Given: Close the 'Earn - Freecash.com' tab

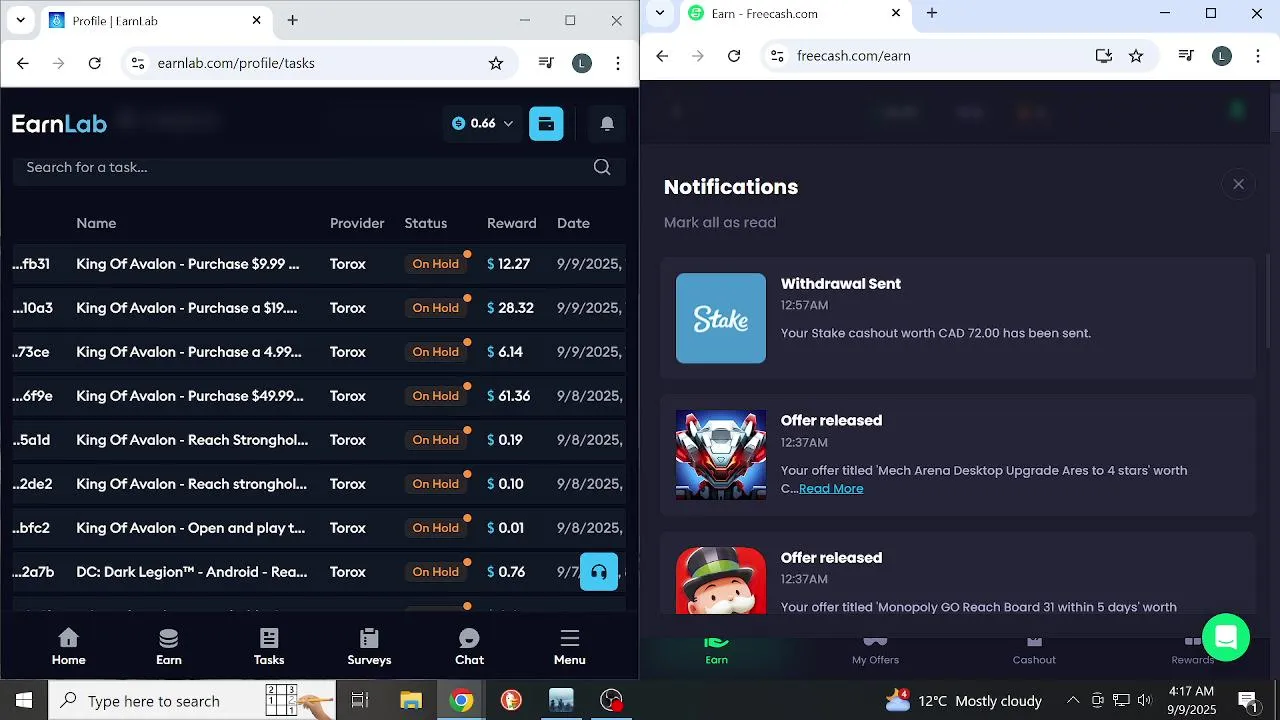Looking at the screenshot, I should 896,13.
